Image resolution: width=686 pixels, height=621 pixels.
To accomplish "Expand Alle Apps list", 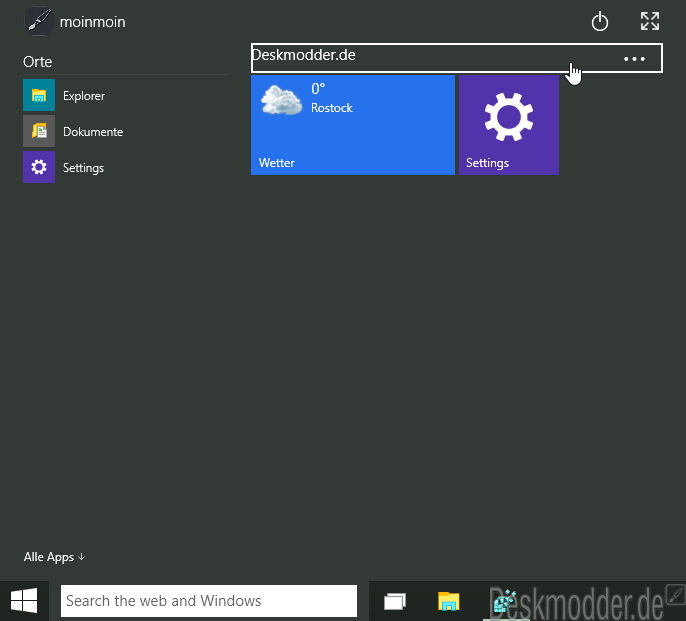I will point(54,557).
